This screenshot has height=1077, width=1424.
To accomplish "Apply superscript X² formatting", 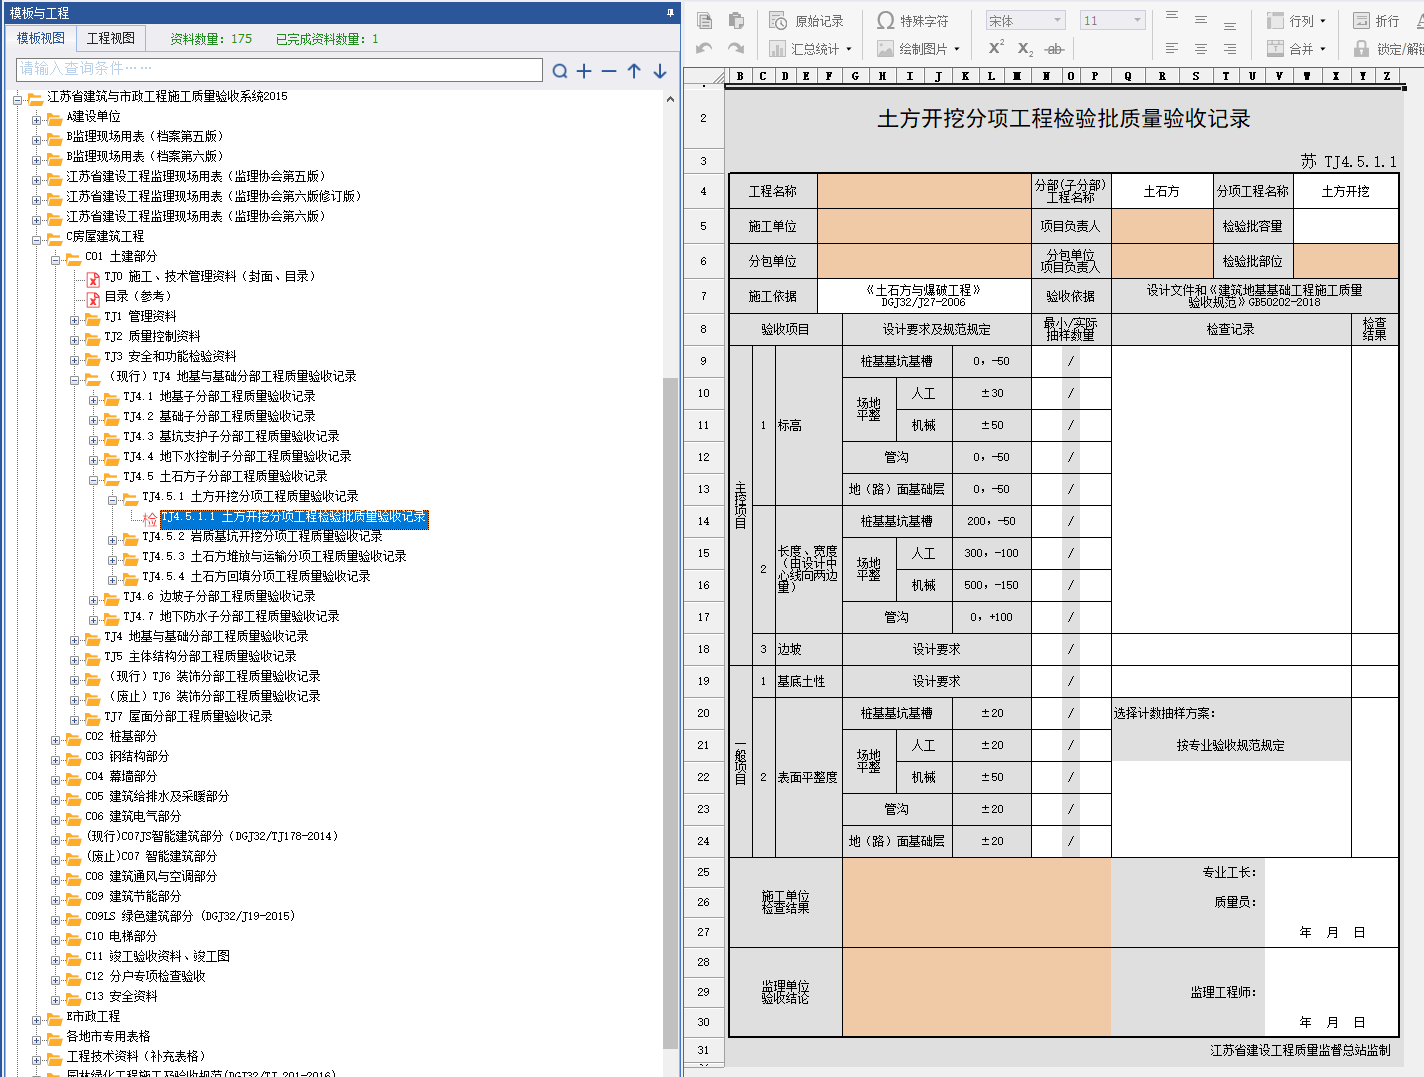I will [996, 48].
